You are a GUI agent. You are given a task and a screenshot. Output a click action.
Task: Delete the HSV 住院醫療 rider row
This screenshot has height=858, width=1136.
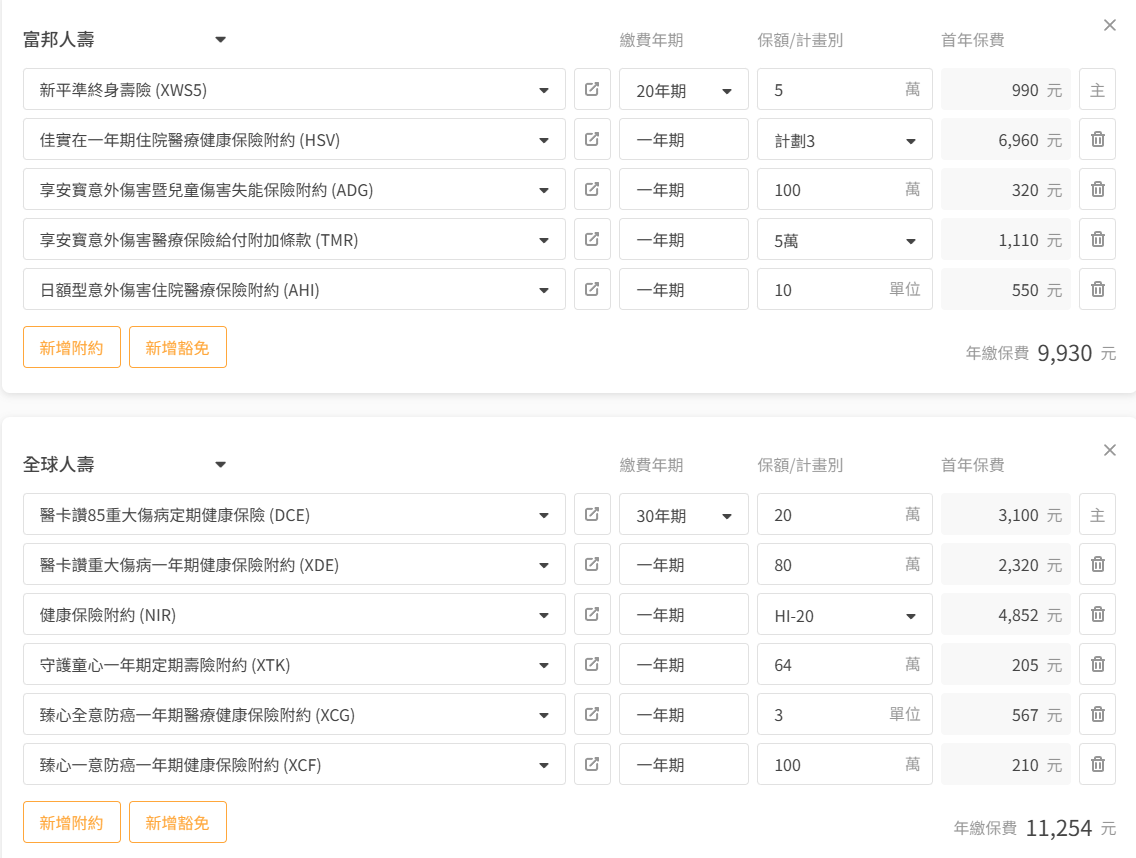(1097, 140)
